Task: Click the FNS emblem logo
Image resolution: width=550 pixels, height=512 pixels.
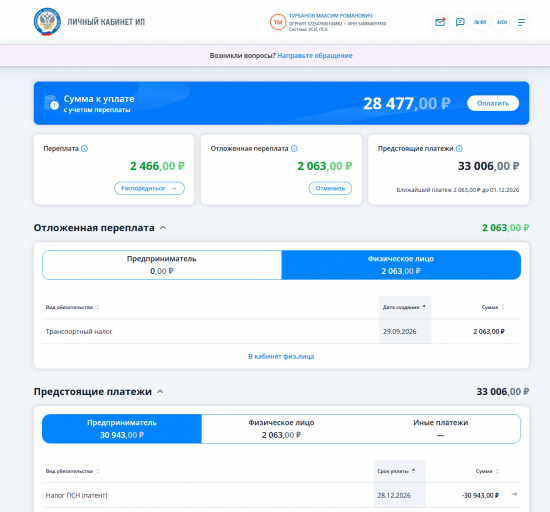Action: (x=47, y=22)
